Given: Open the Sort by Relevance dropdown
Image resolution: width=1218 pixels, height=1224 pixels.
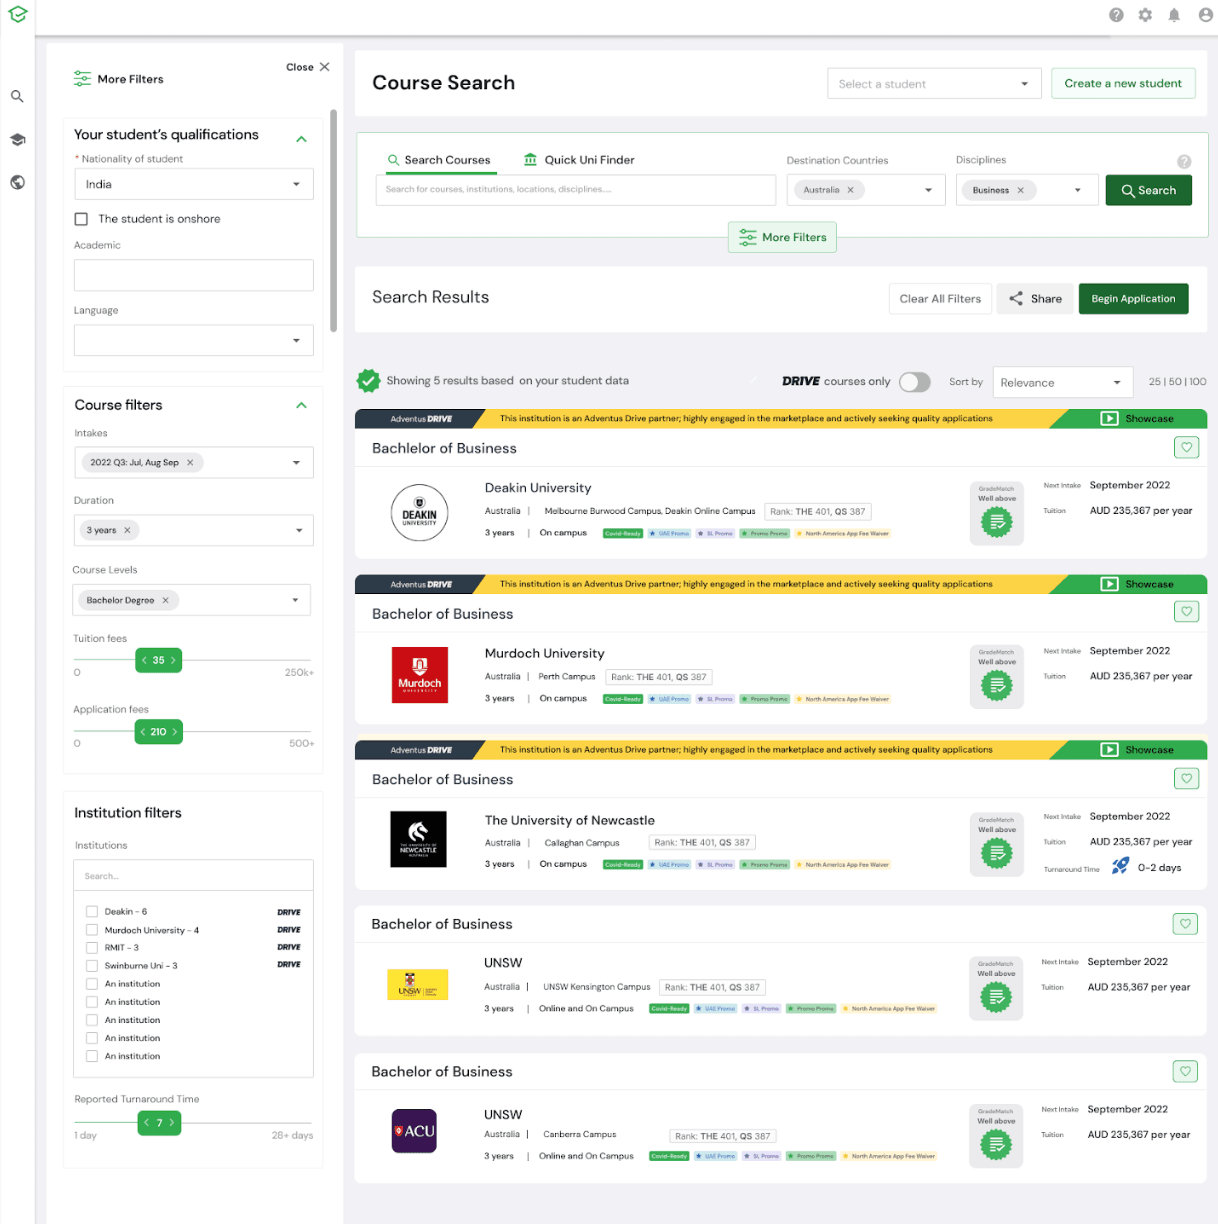Looking at the screenshot, I should tap(1062, 382).
